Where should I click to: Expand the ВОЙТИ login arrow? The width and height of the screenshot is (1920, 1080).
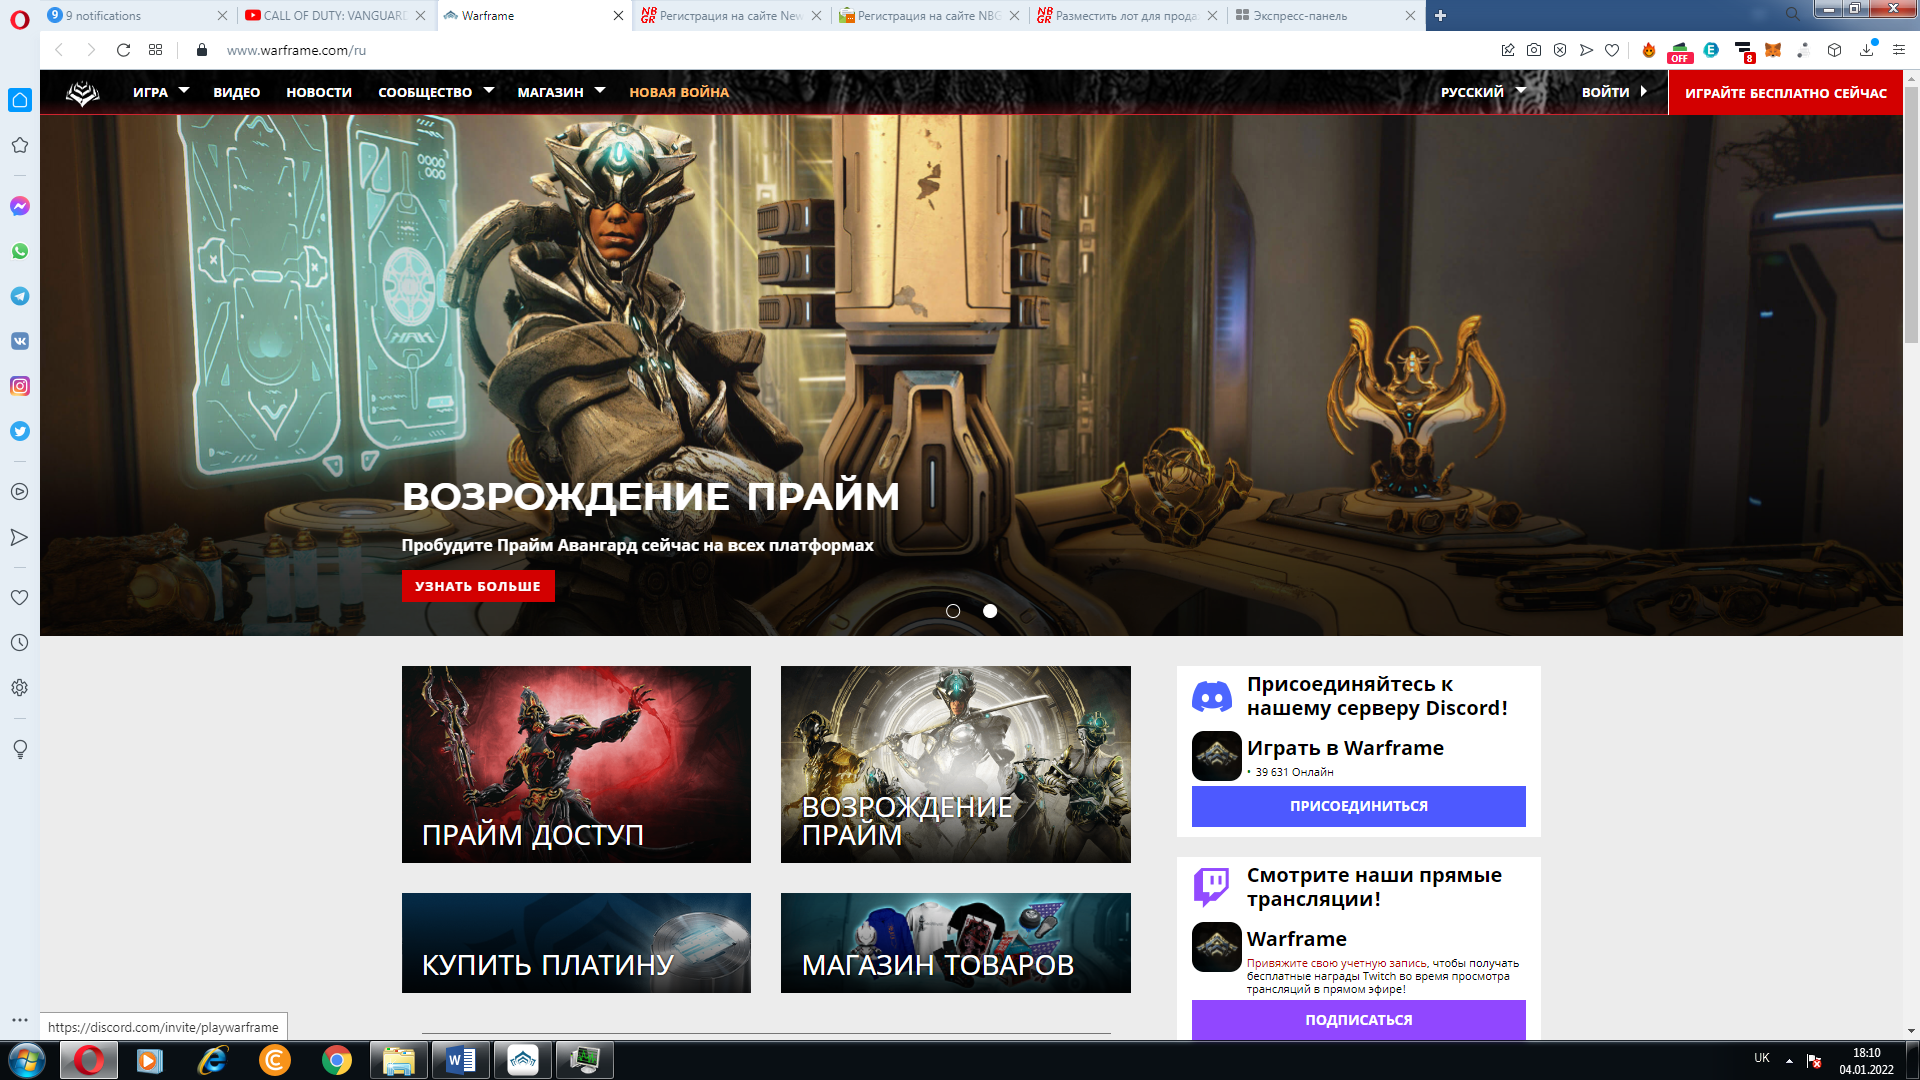[1644, 91]
